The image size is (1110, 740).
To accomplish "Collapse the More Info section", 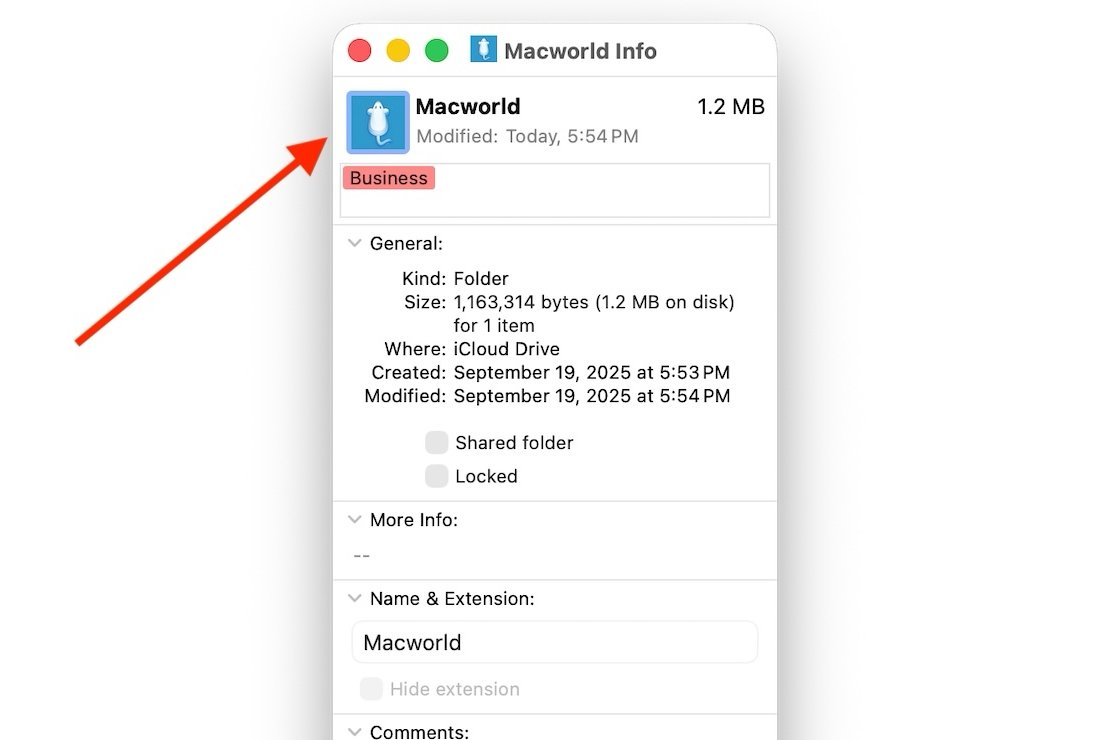I will coord(354,520).
